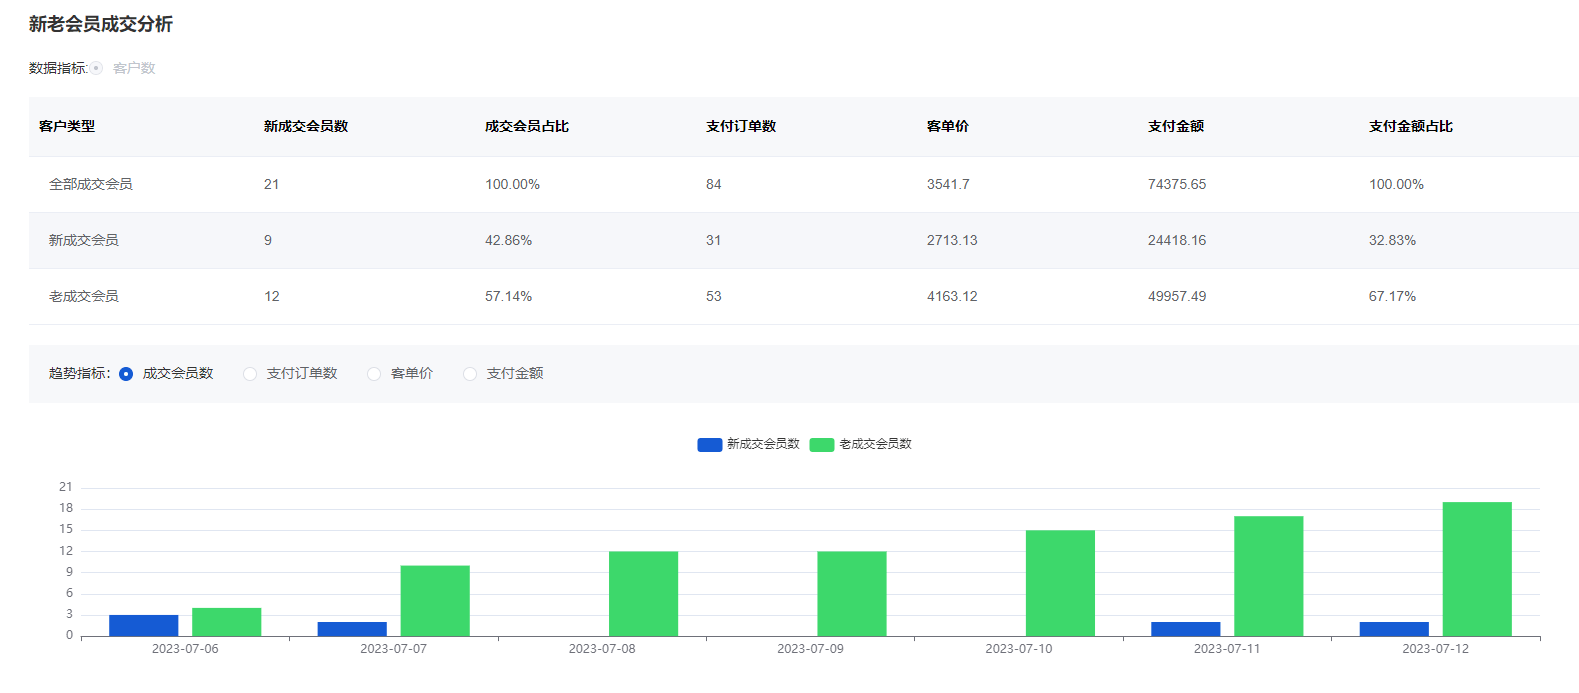The height and width of the screenshot is (693, 1579).
Task: Select the 客户数 data indicator radio
Action: pos(97,68)
